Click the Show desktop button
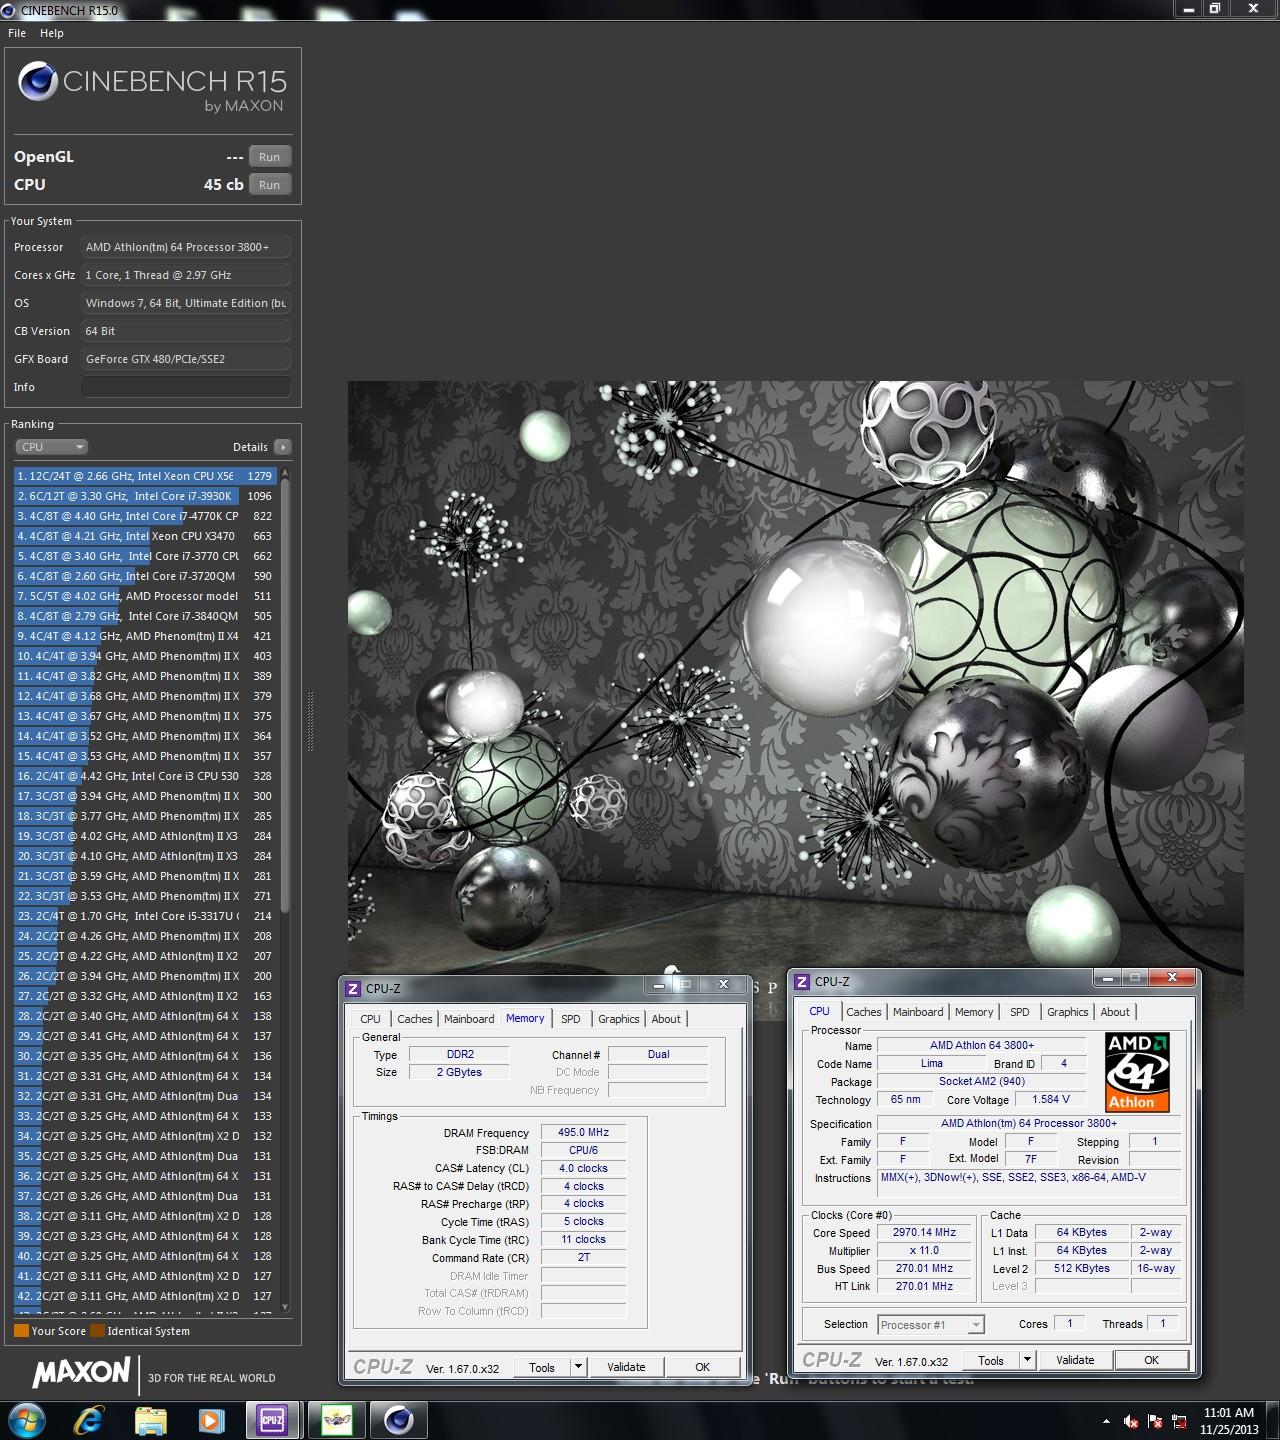 pos(1273,1420)
